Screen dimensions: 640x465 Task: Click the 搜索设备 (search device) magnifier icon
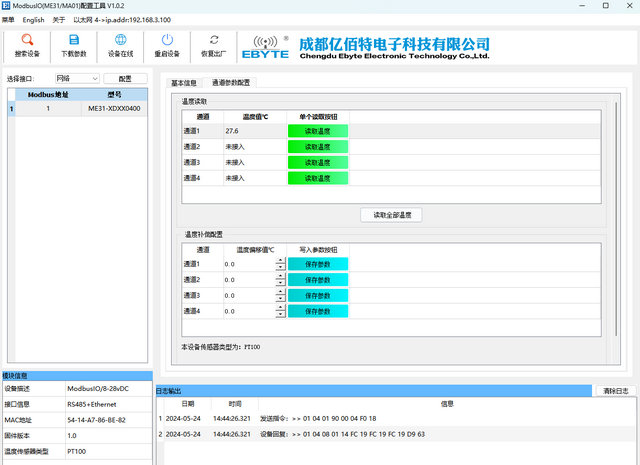[27, 41]
